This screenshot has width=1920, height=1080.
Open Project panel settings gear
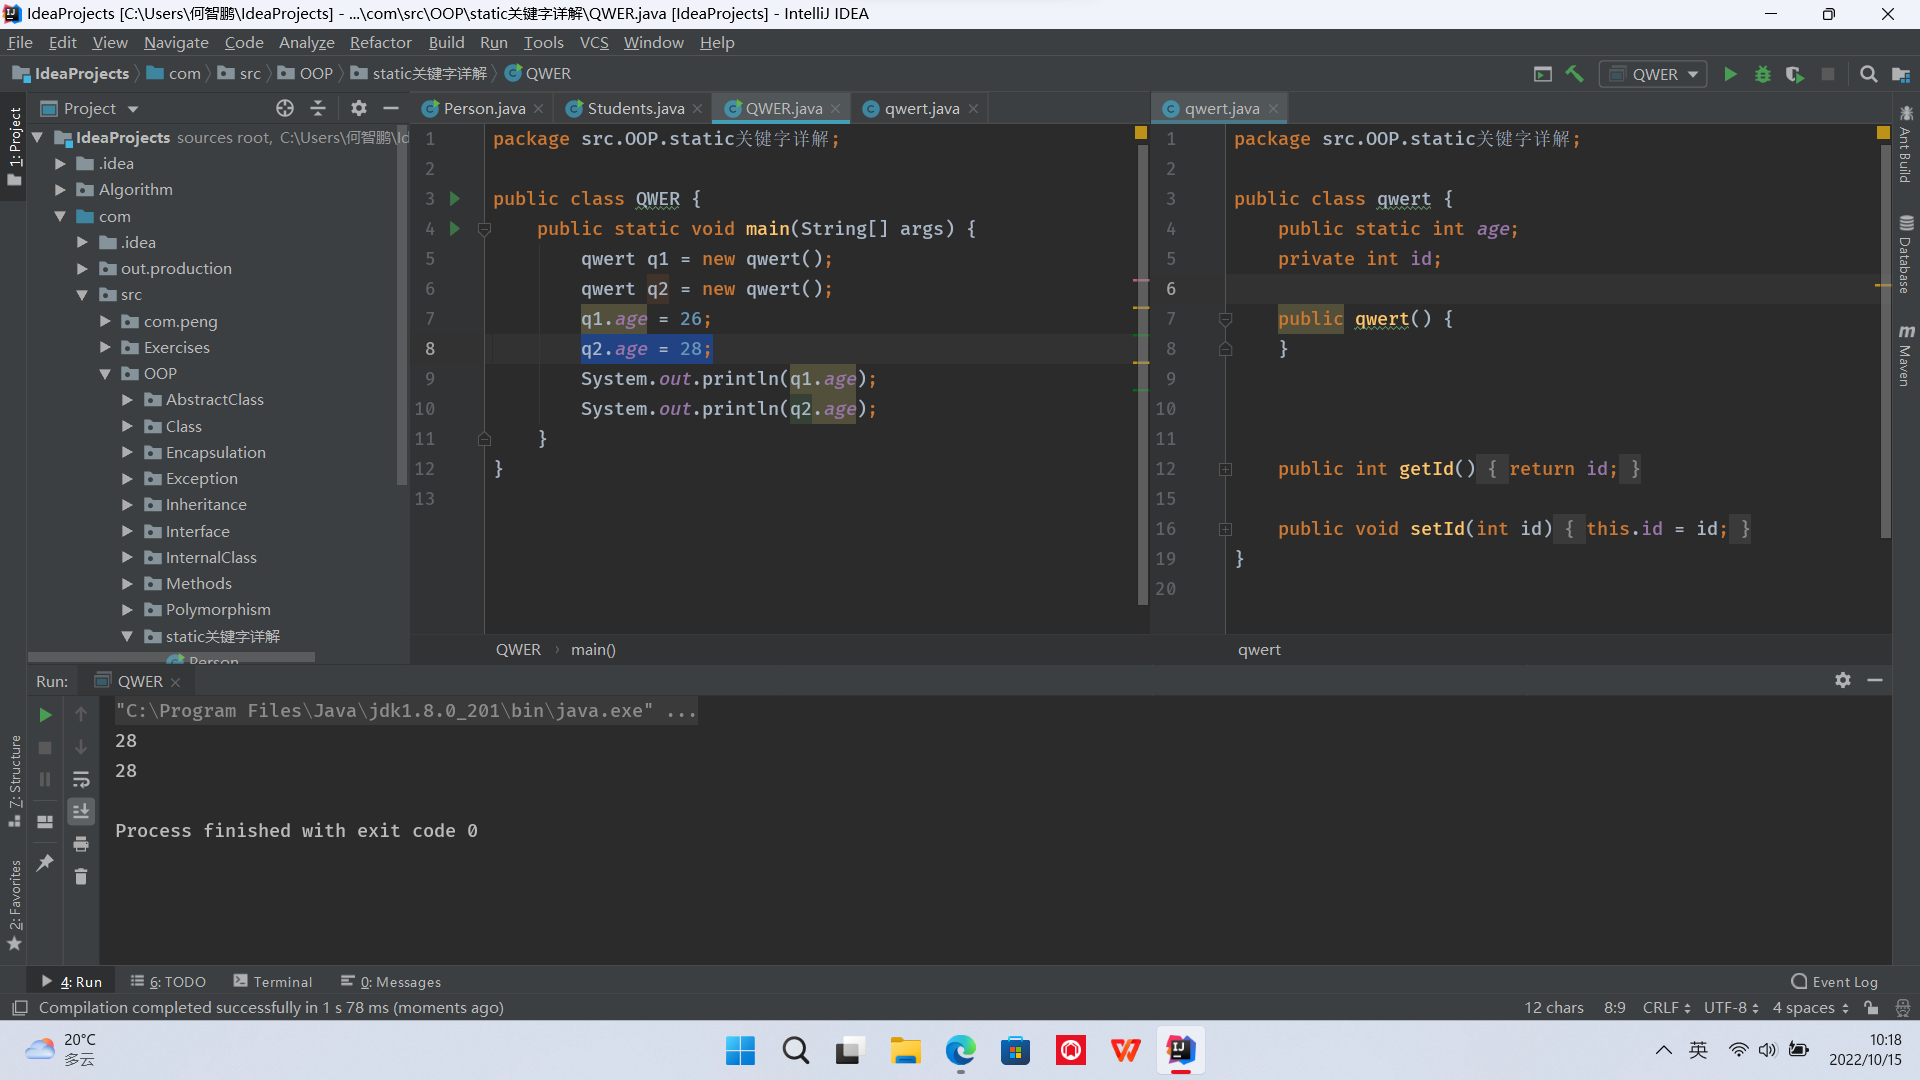359,108
